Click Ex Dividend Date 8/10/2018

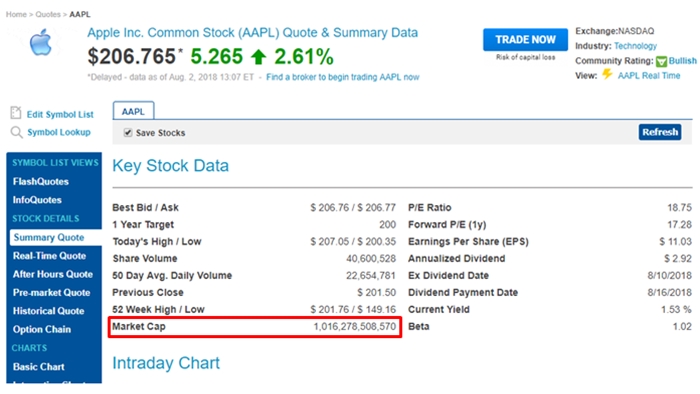point(670,275)
